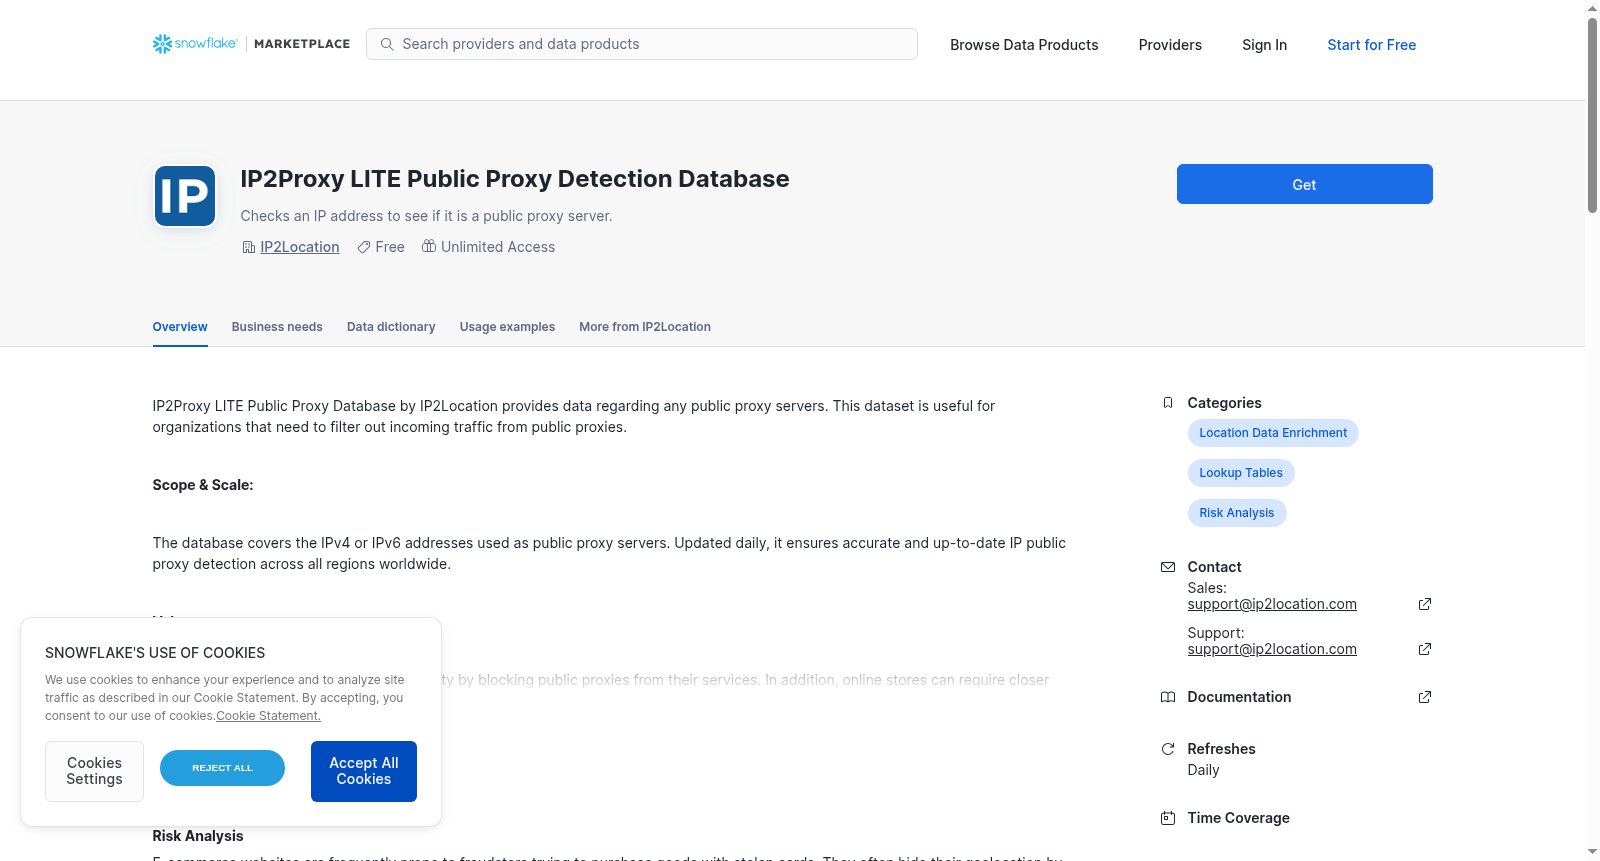Click the Daily refresh value
This screenshot has height=861, width=1600.
[x=1203, y=770]
